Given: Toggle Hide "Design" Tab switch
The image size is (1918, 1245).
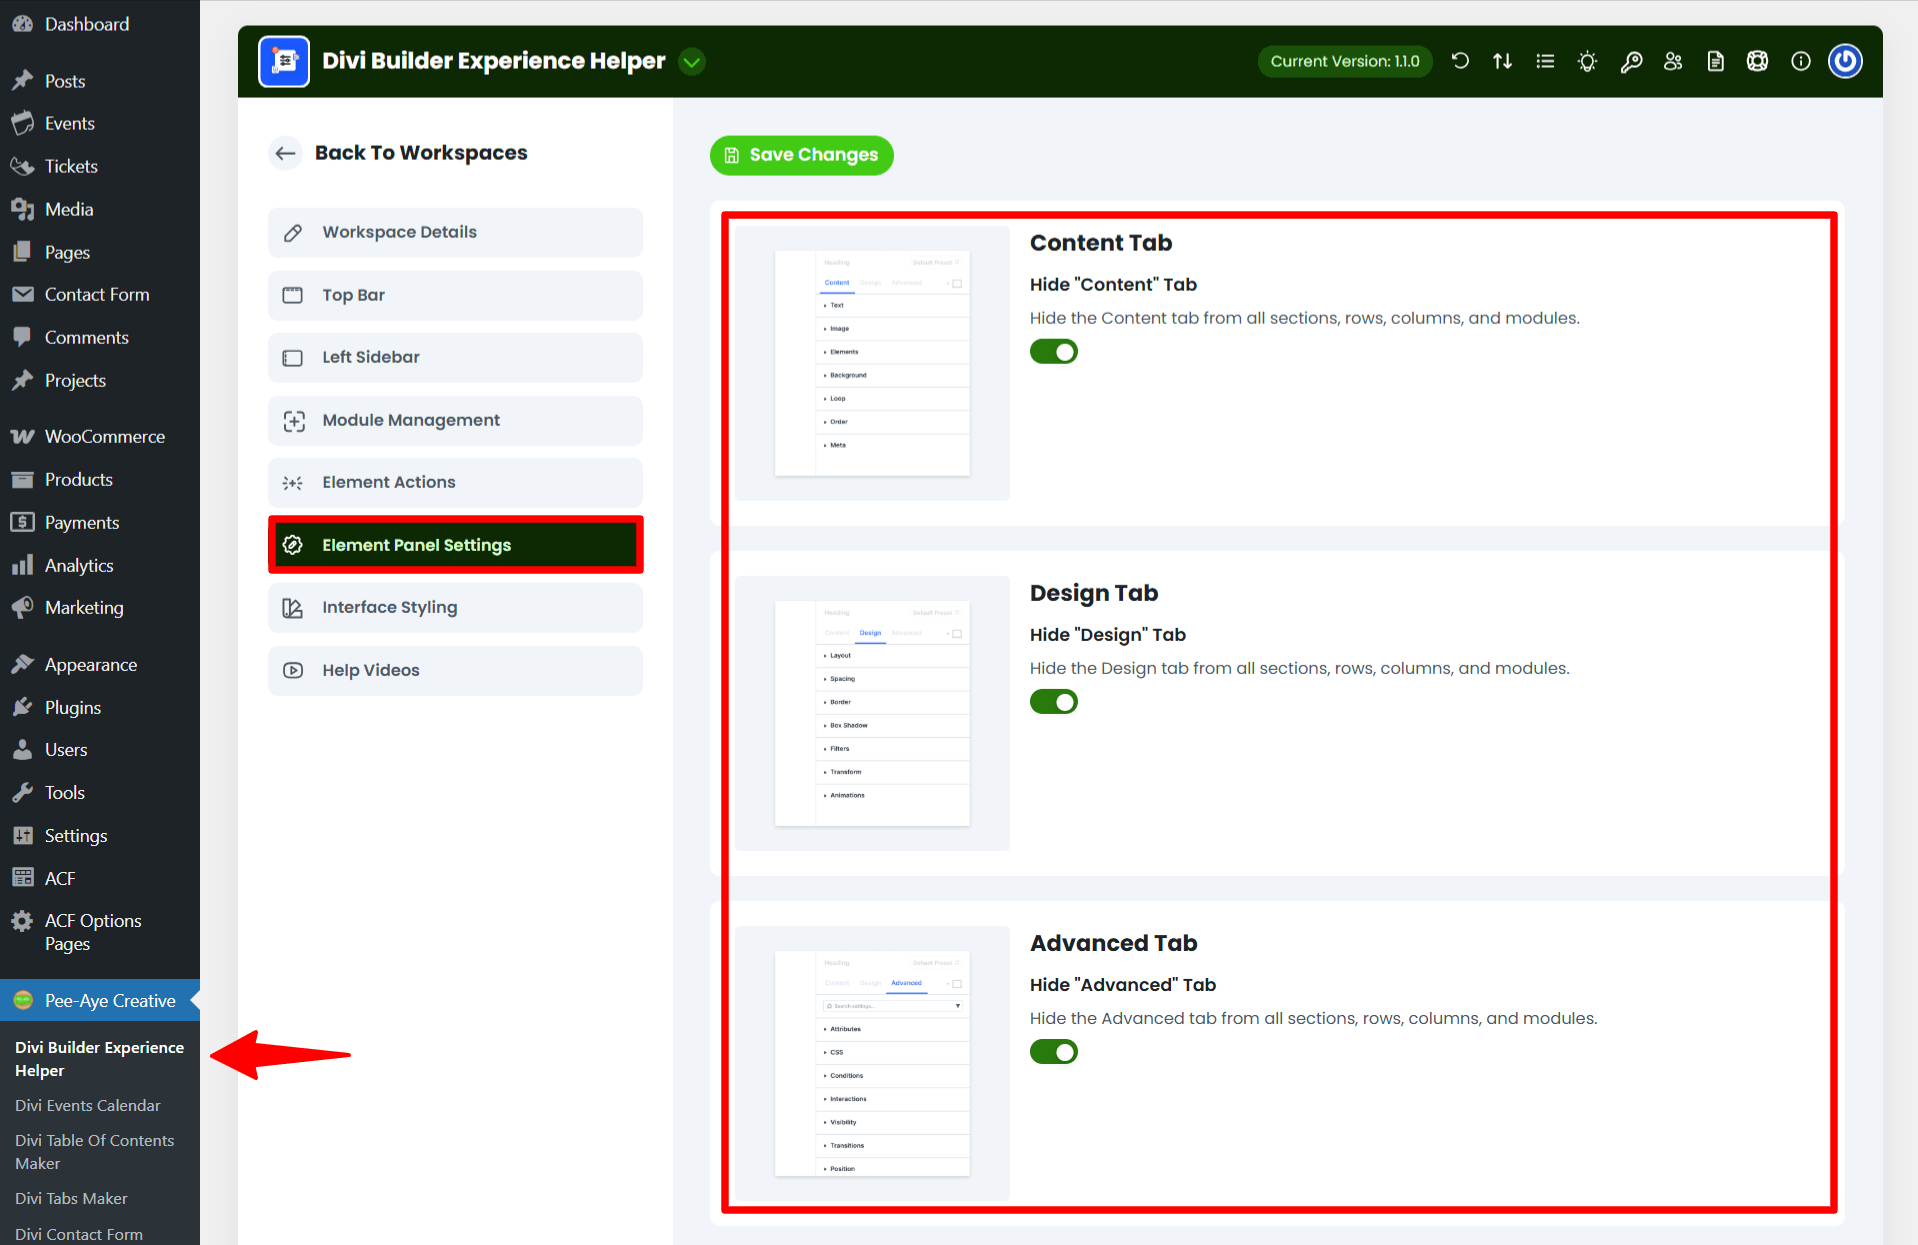Looking at the screenshot, I should pyautogui.click(x=1054, y=702).
